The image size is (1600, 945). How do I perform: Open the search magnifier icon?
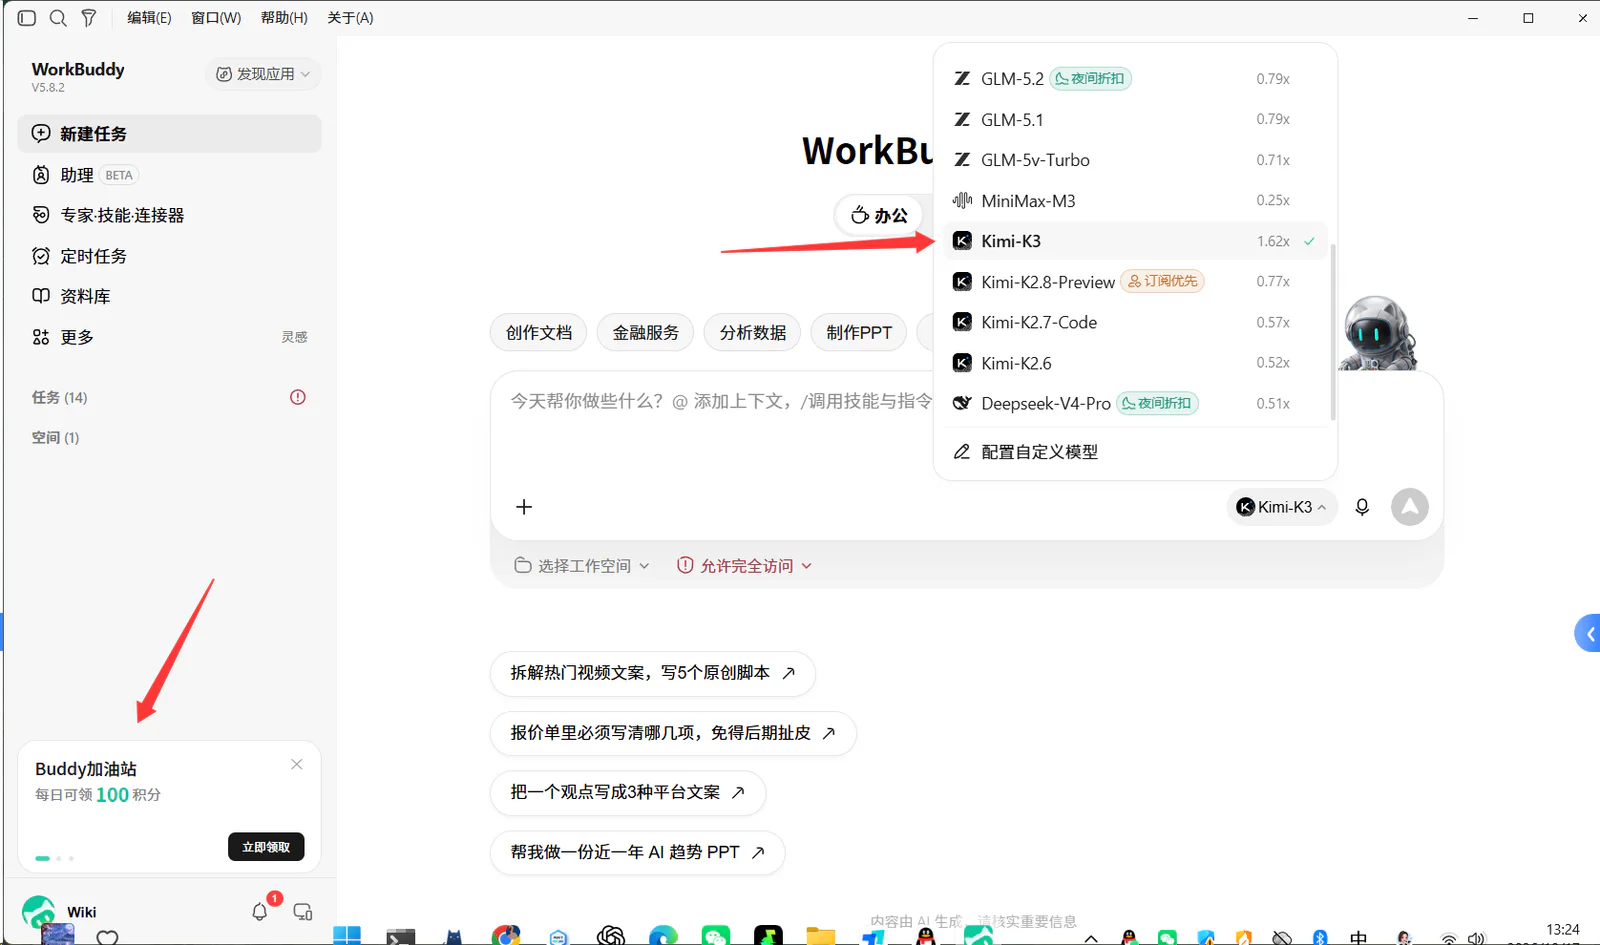58,18
